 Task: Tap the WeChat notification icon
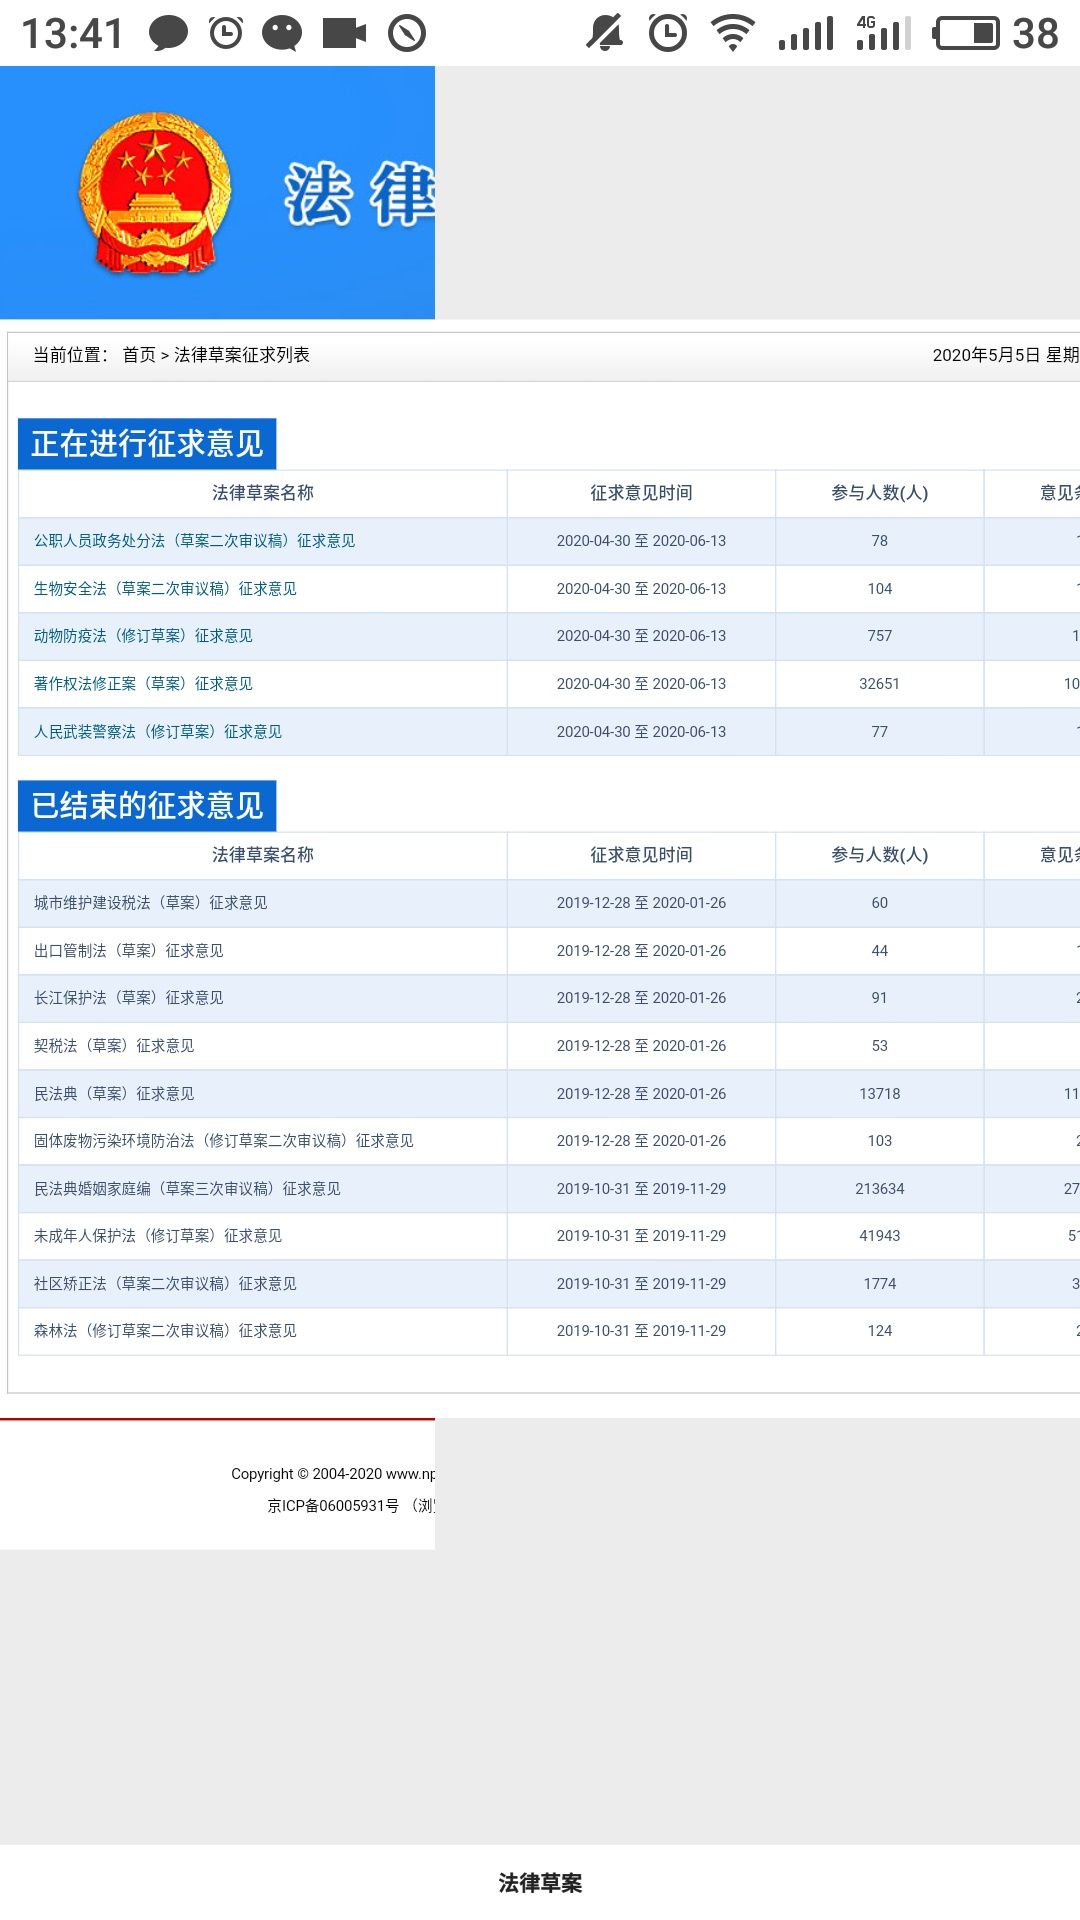282,33
